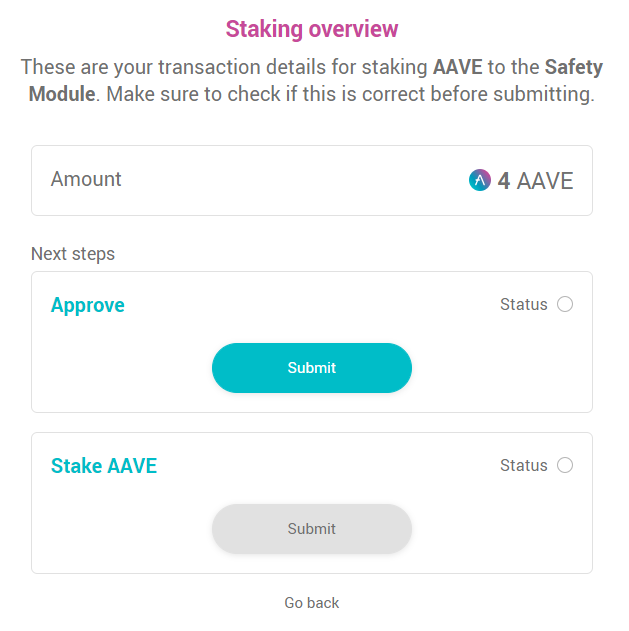Click the bold AAVE word in description
The image size is (629, 631).
[x=458, y=67]
